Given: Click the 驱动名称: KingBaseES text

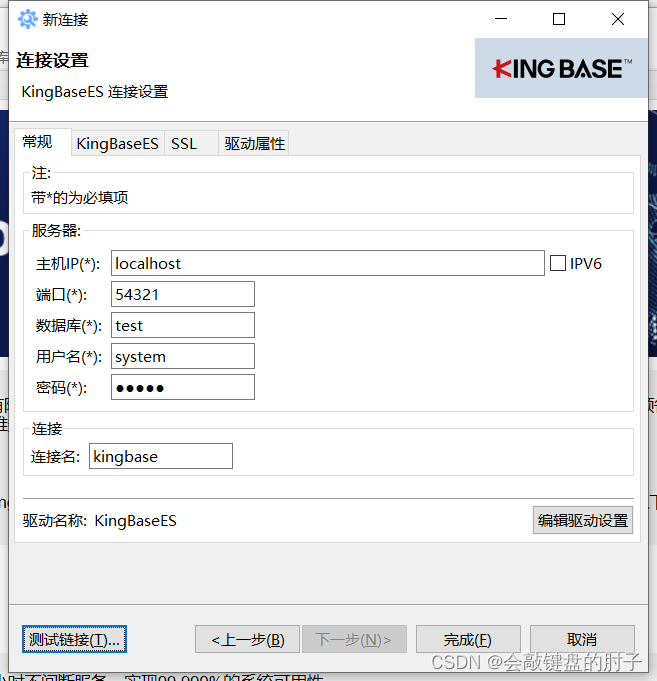Looking at the screenshot, I should [x=99, y=520].
